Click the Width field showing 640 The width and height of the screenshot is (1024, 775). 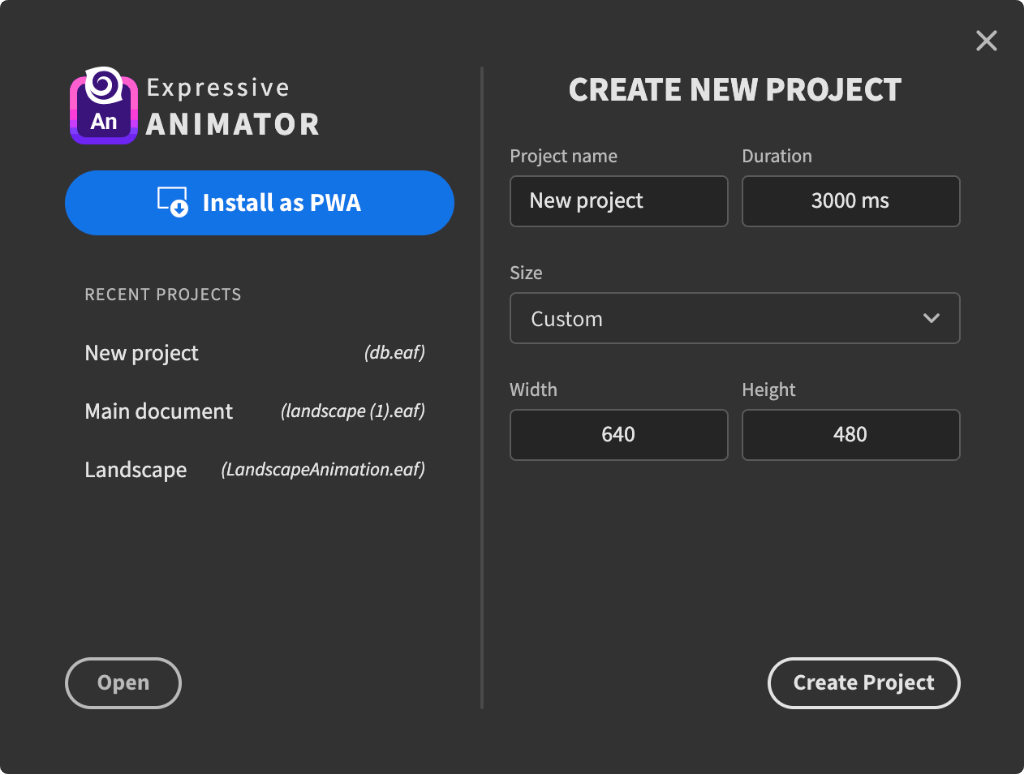618,435
